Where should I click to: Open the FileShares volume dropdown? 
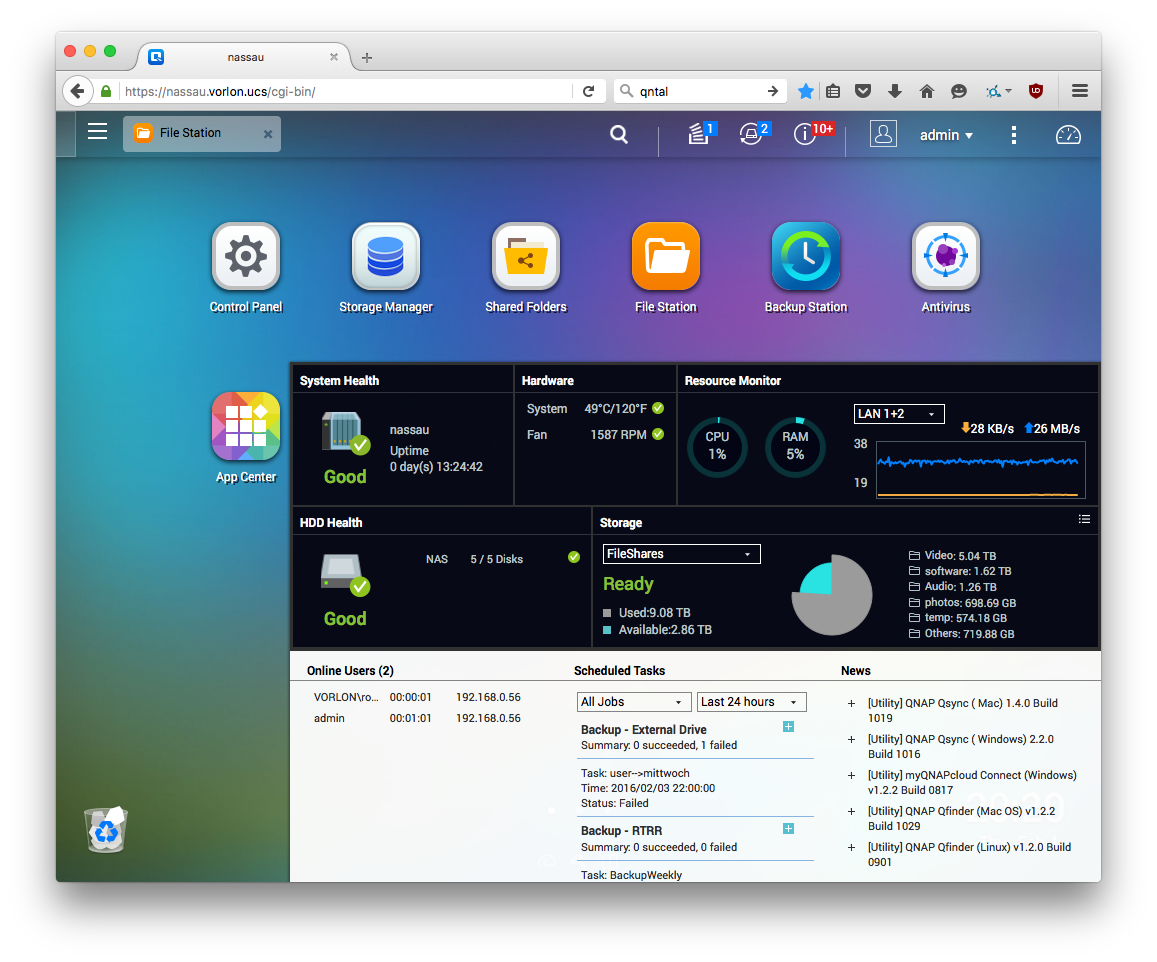pos(681,554)
